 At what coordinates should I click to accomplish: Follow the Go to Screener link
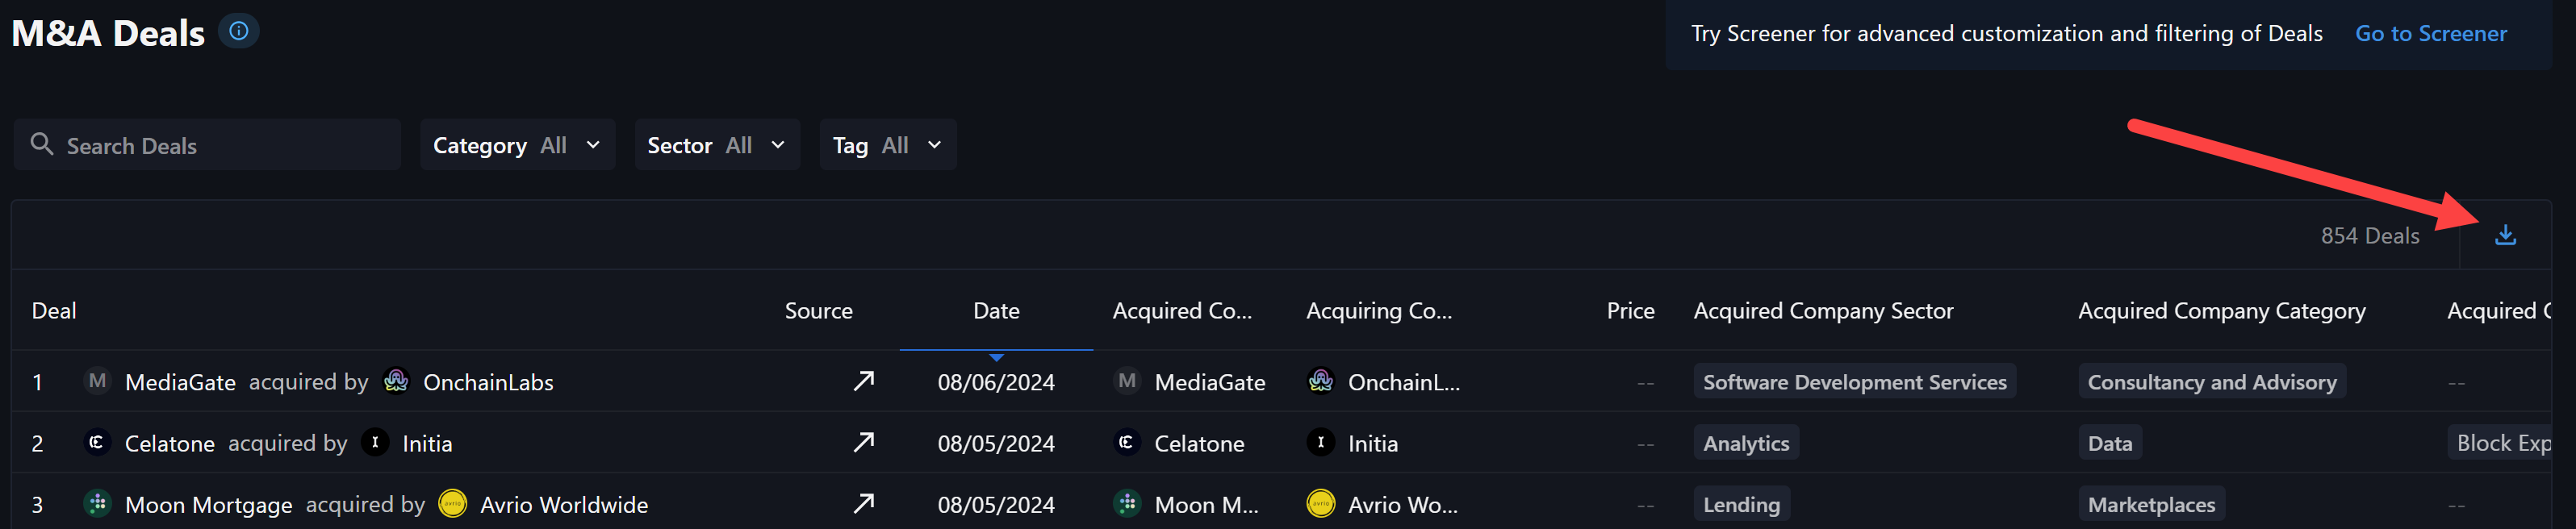pos(2430,34)
